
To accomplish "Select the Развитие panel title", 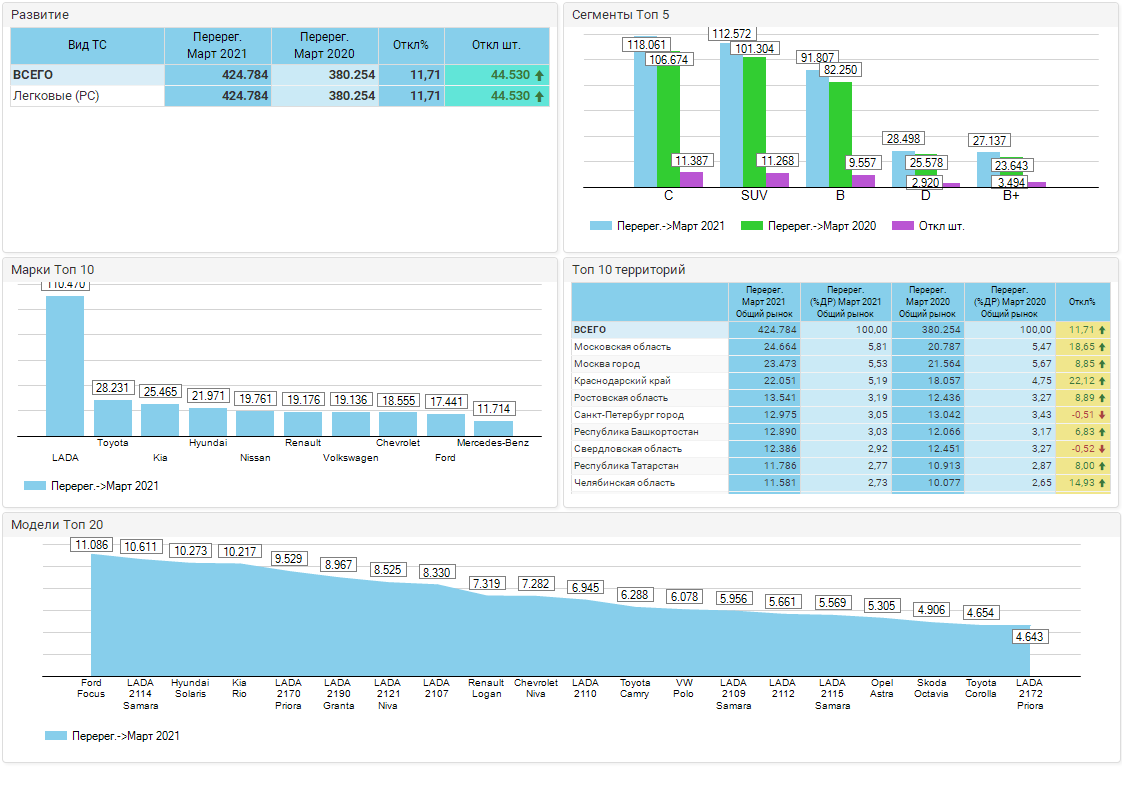I will (40, 15).
